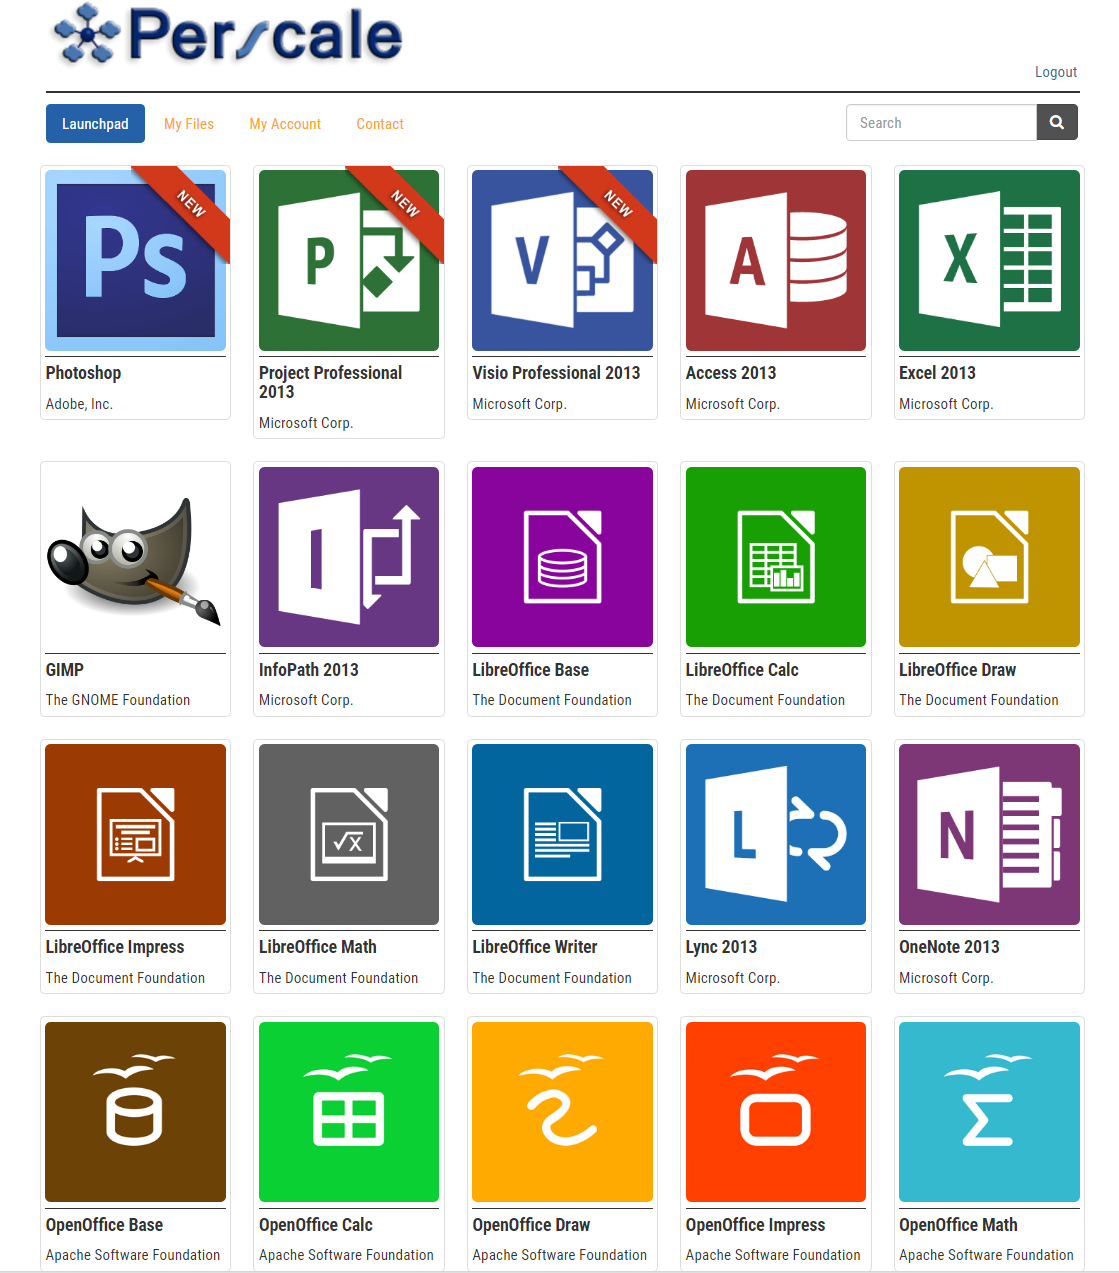Click the OpenOffice Draw title
The image size is (1119, 1273).
(x=531, y=1225)
